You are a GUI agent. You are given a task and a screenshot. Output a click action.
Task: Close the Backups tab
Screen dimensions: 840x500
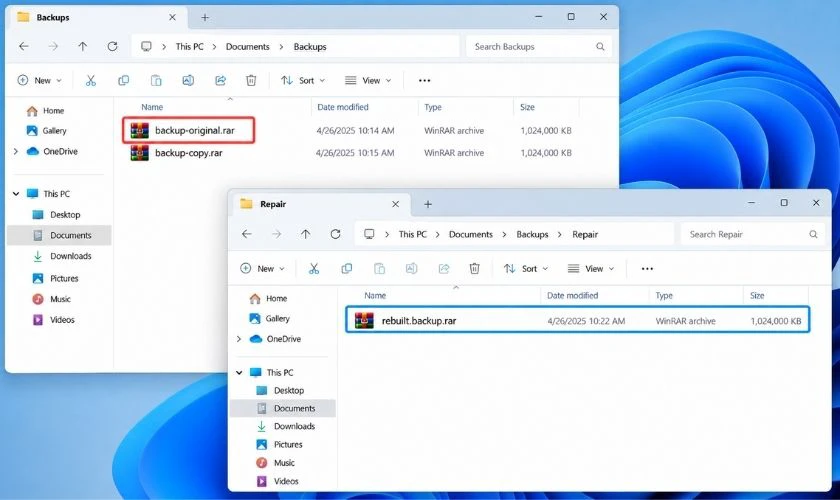point(172,18)
